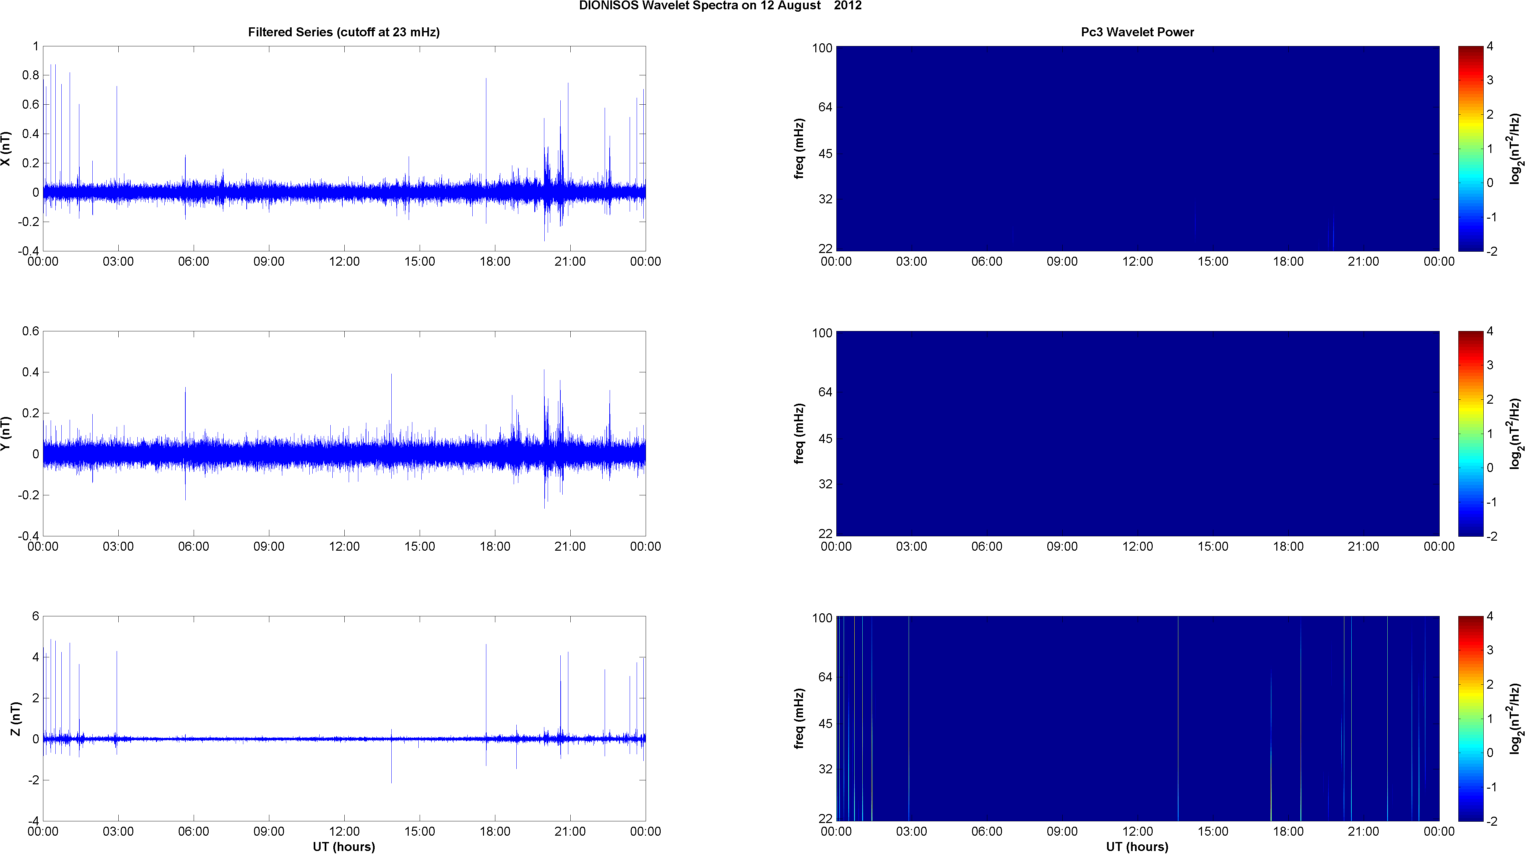This screenshot has width=1525, height=854.
Task: Click the -4 tick on the Z plot axis
Action: 33,822
